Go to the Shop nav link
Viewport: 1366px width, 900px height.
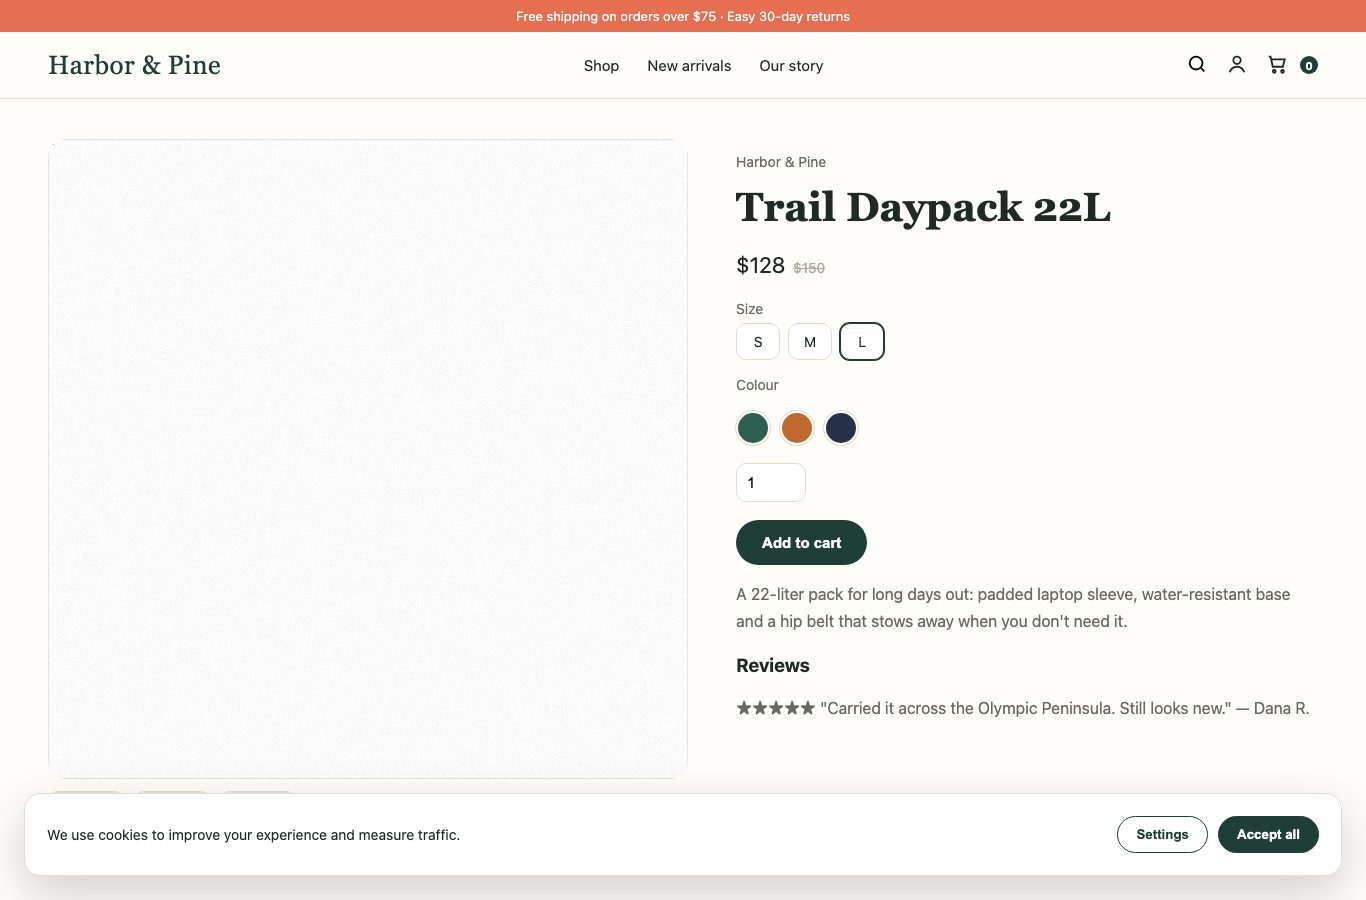pyautogui.click(x=601, y=66)
